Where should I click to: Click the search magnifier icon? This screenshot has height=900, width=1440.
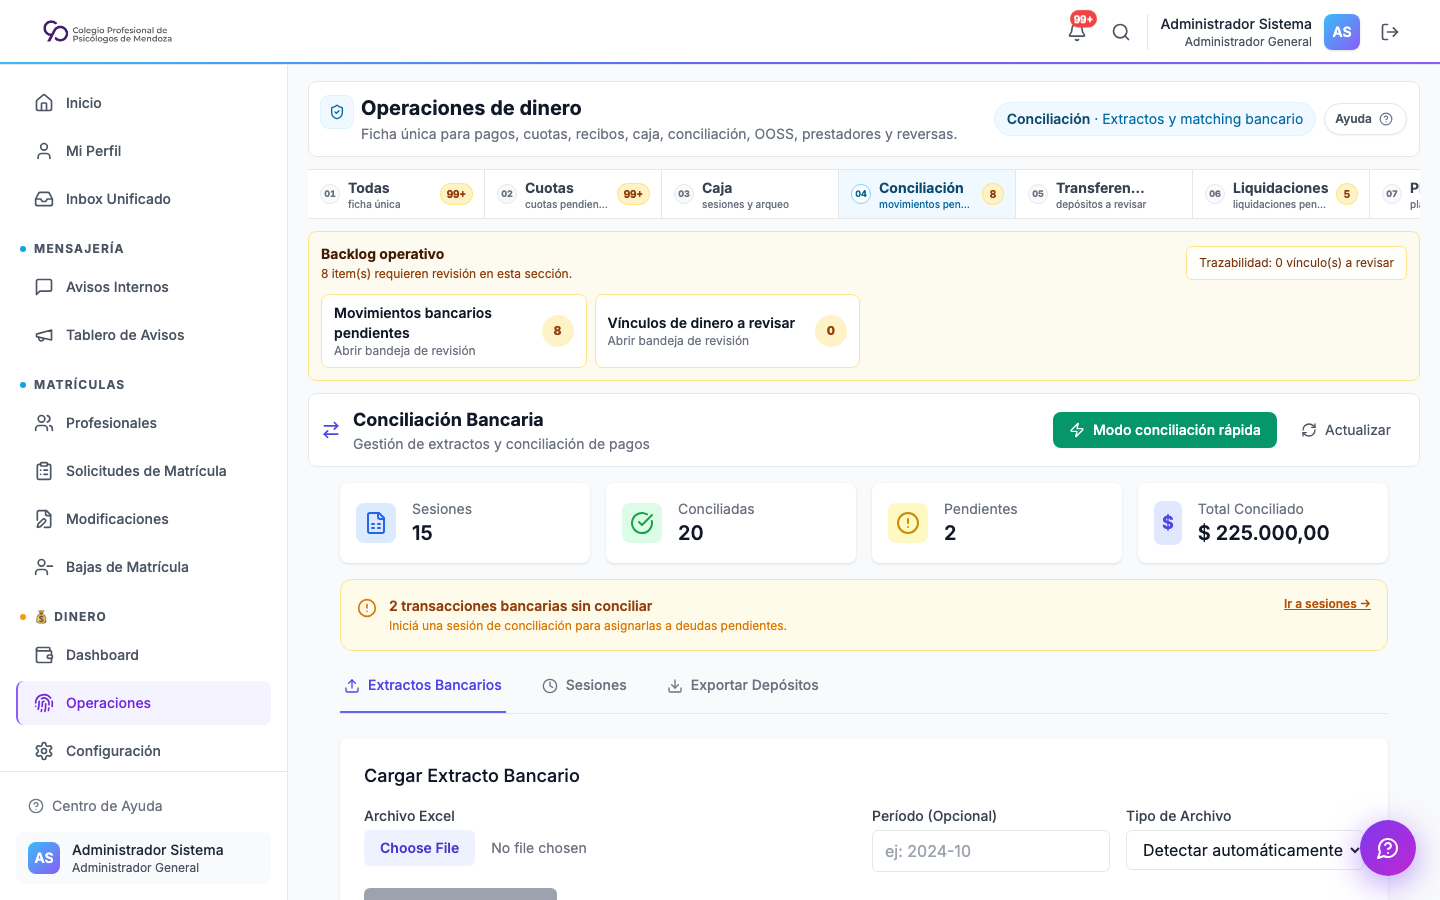coord(1121,32)
